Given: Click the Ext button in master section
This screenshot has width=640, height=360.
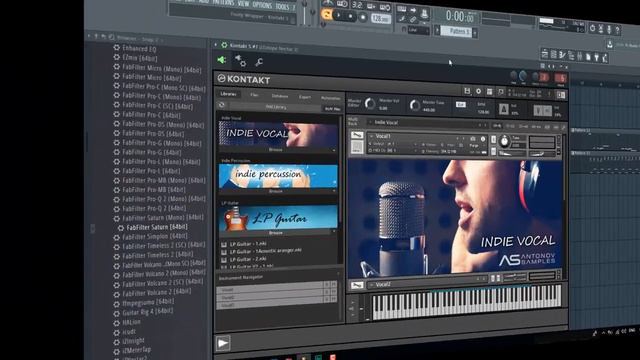Looking at the screenshot, I should 460,104.
